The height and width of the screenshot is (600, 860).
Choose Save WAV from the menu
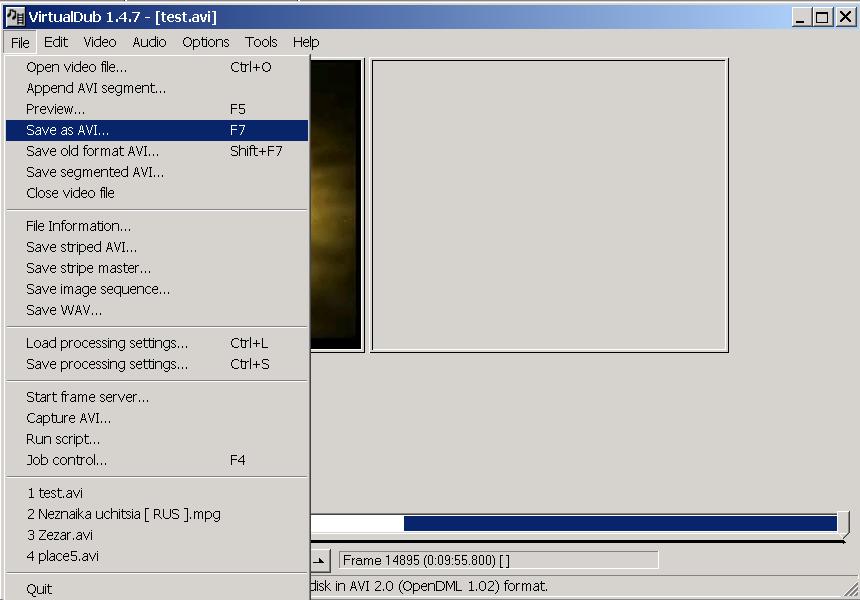pos(64,310)
